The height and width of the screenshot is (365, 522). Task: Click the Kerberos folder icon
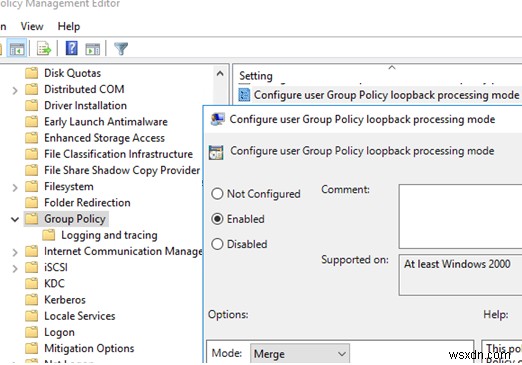coord(32,300)
